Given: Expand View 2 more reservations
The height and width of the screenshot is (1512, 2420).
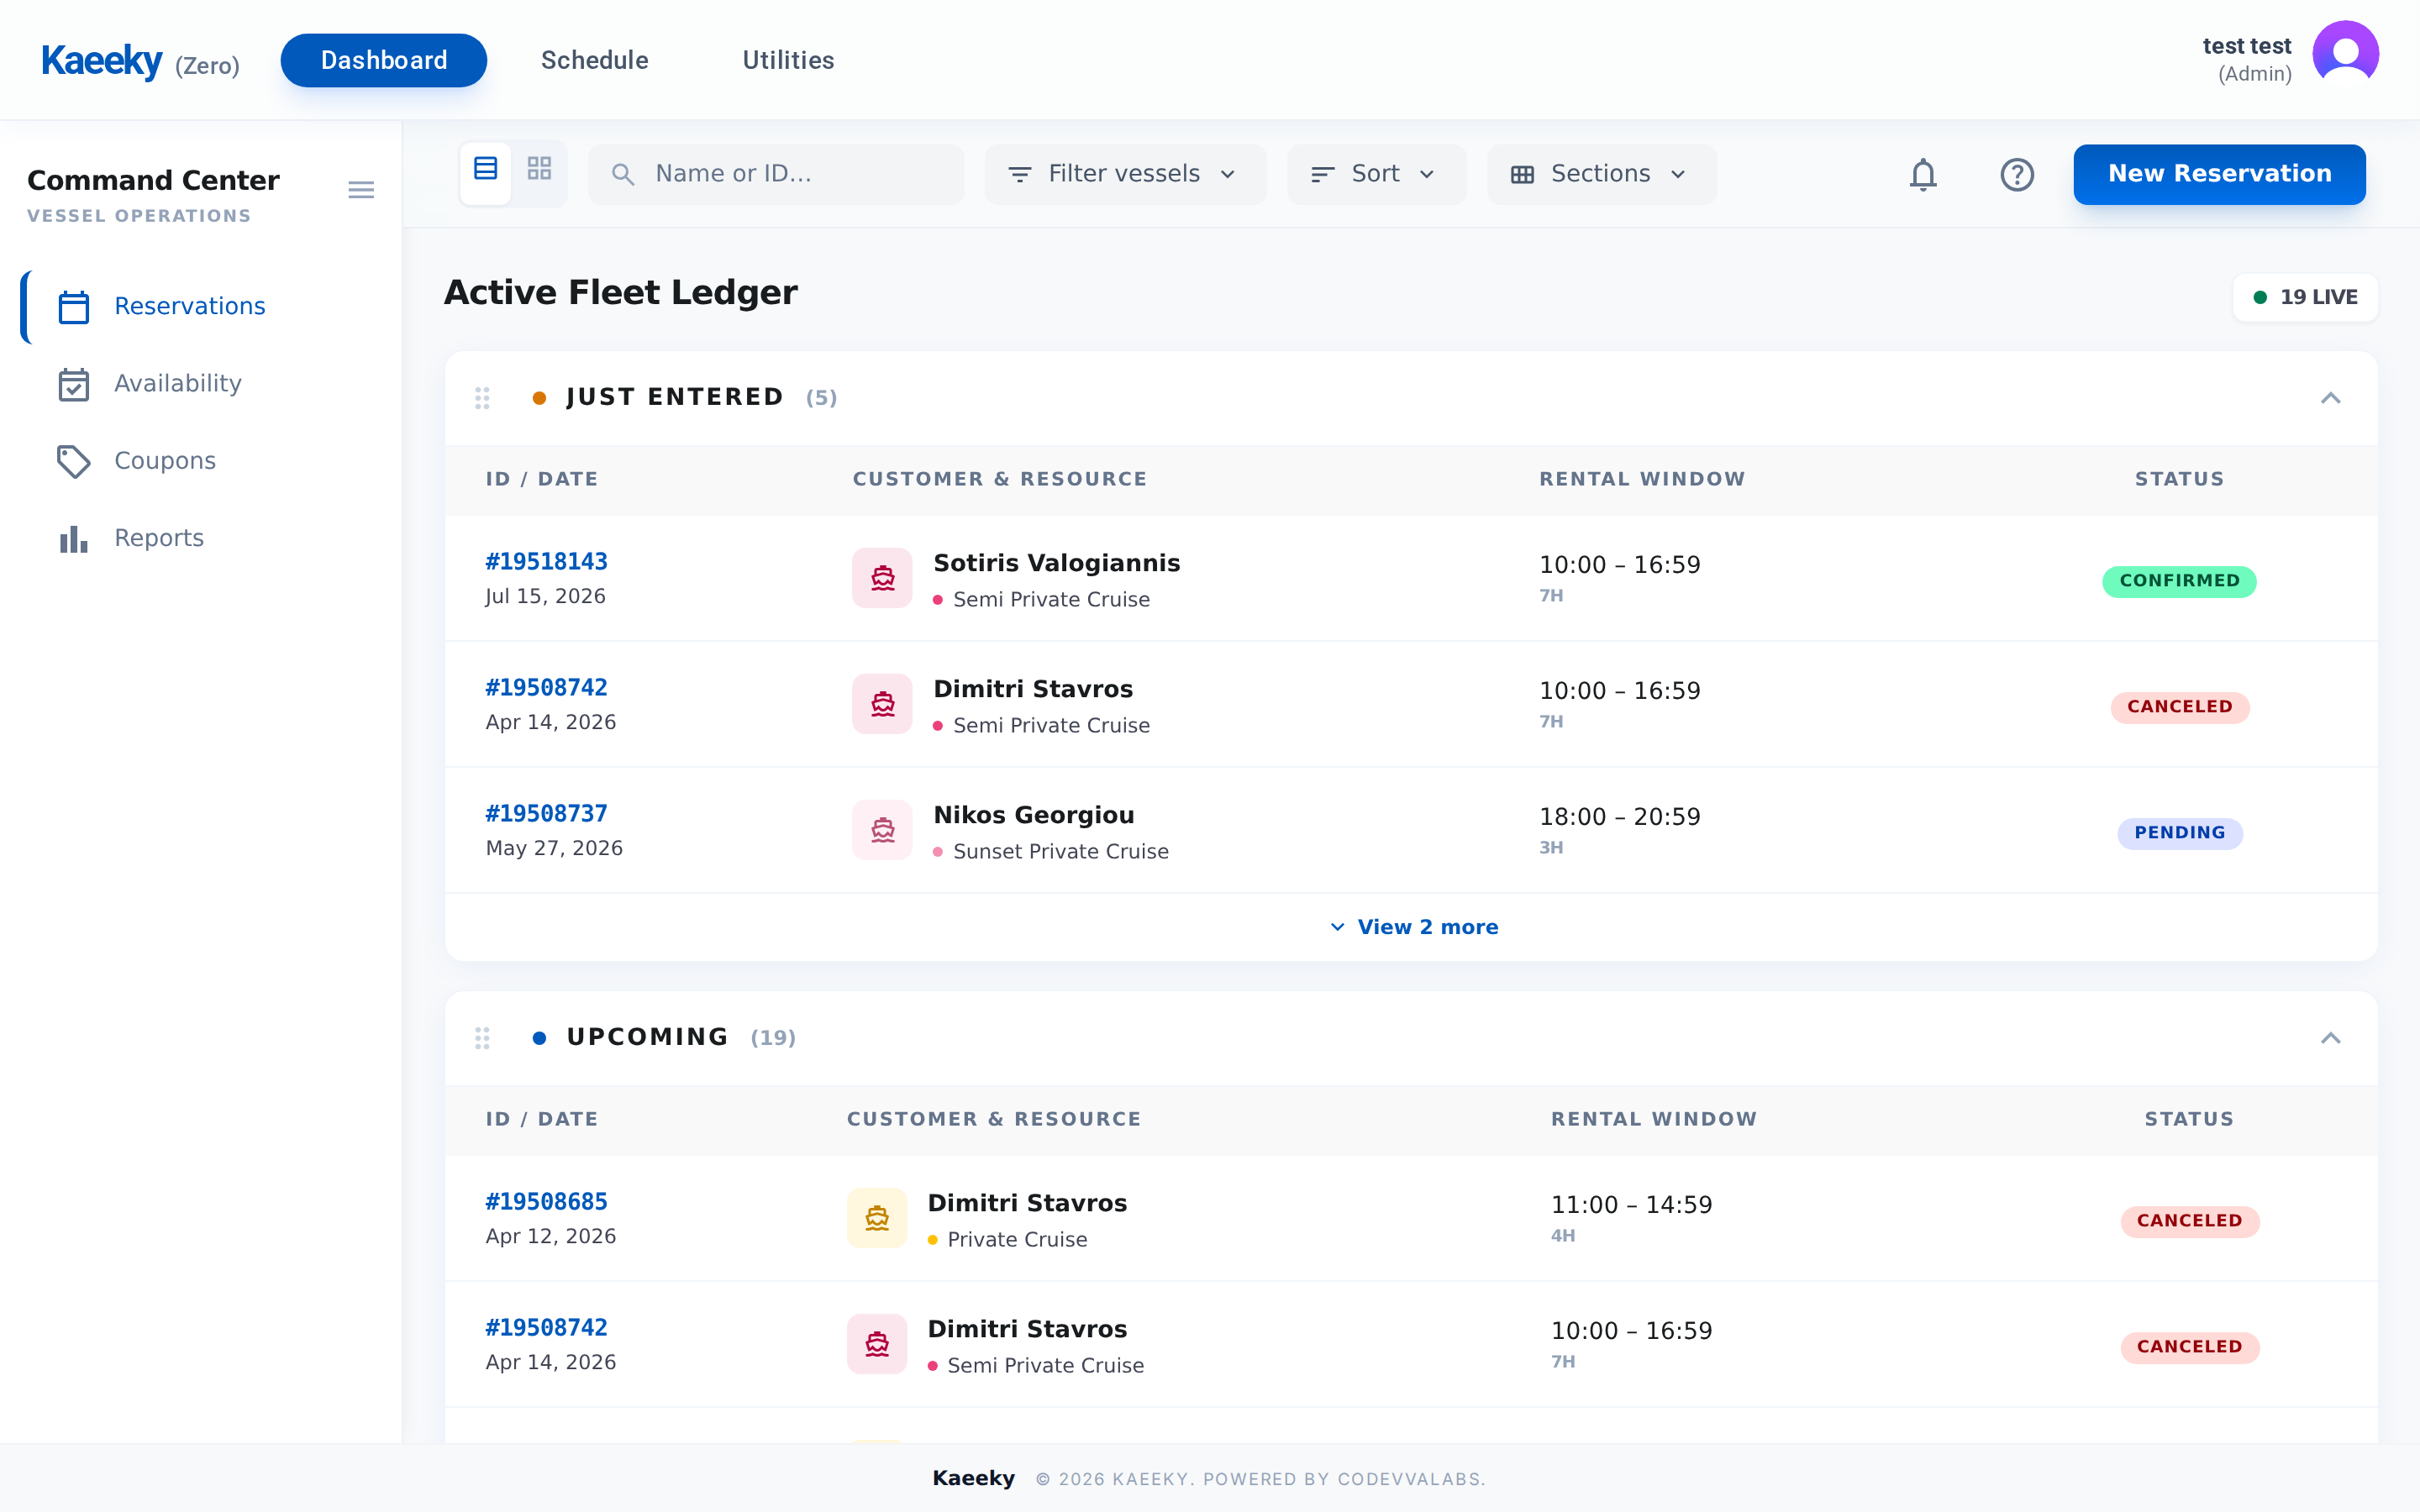Looking at the screenshot, I should click(x=1413, y=927).
